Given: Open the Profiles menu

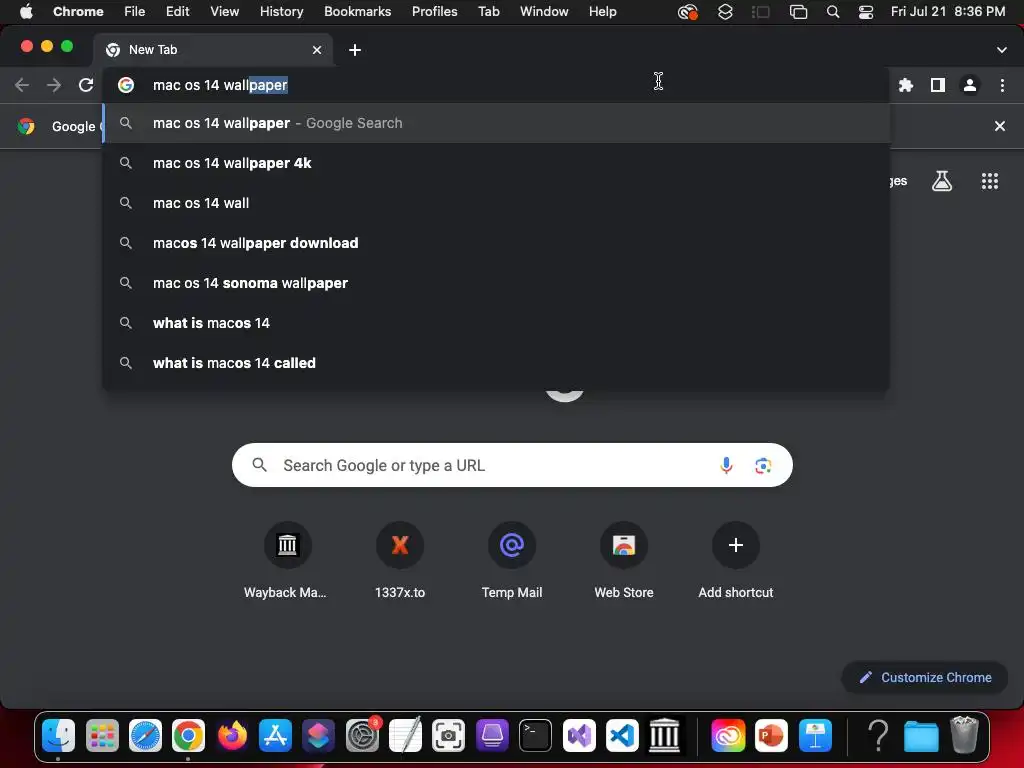Looking at the screenshot, I should pos(434,11).
